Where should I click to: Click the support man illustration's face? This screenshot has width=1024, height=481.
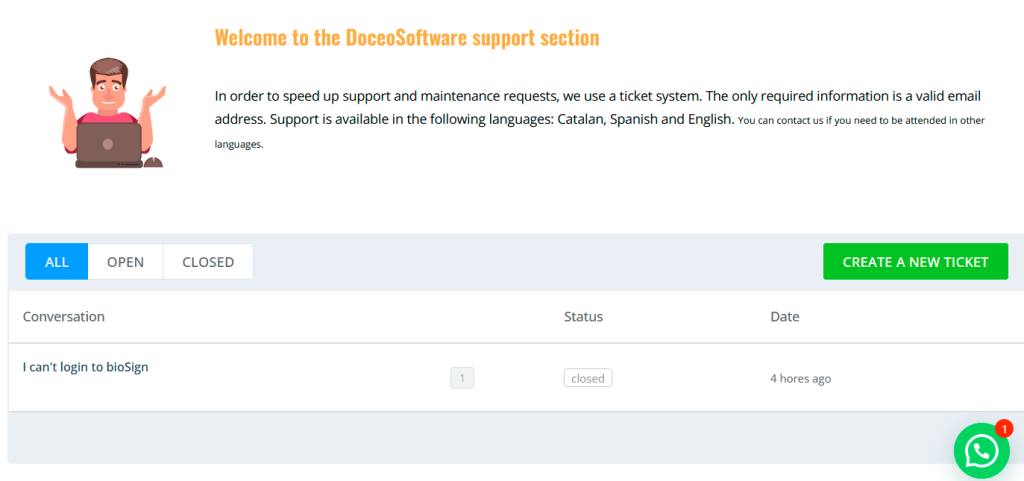[108, 84]
